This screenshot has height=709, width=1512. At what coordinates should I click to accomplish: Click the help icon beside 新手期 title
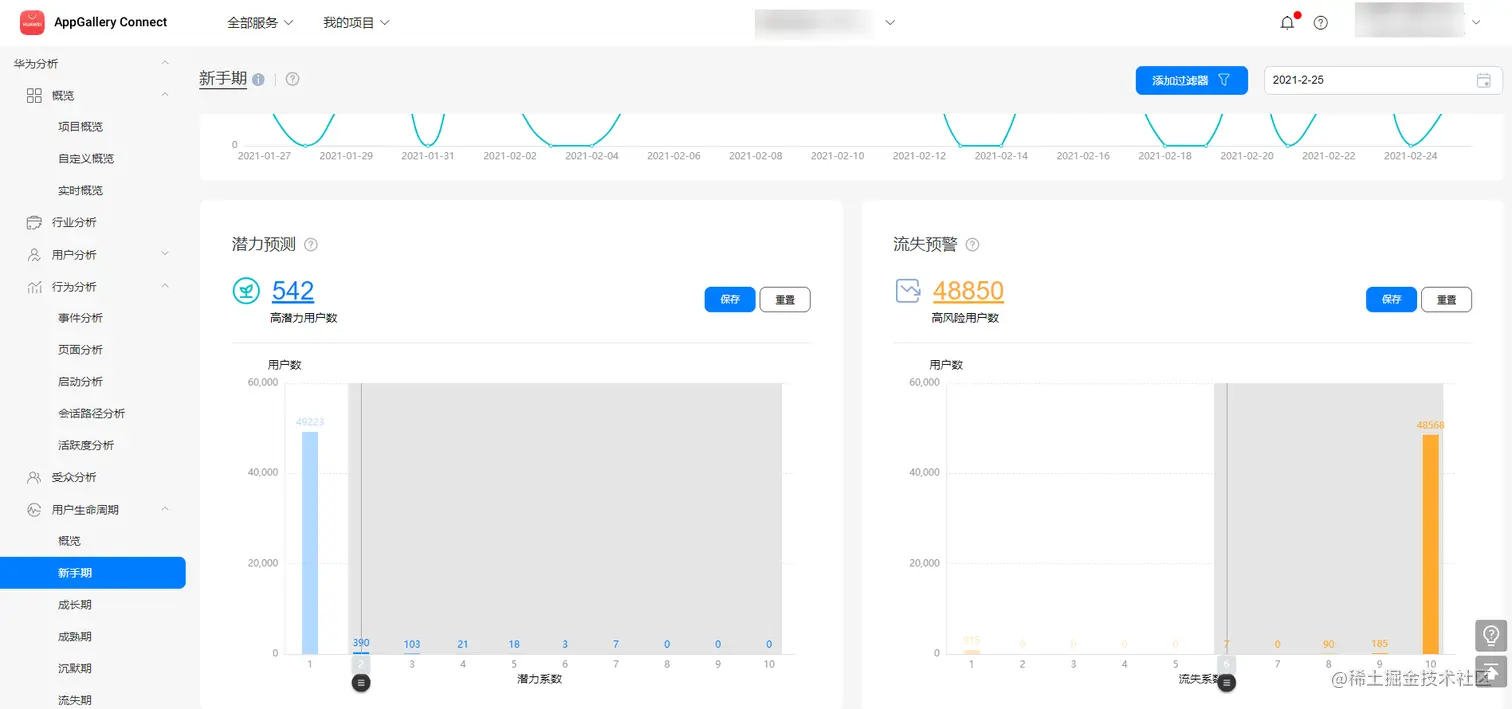[292, 79]
